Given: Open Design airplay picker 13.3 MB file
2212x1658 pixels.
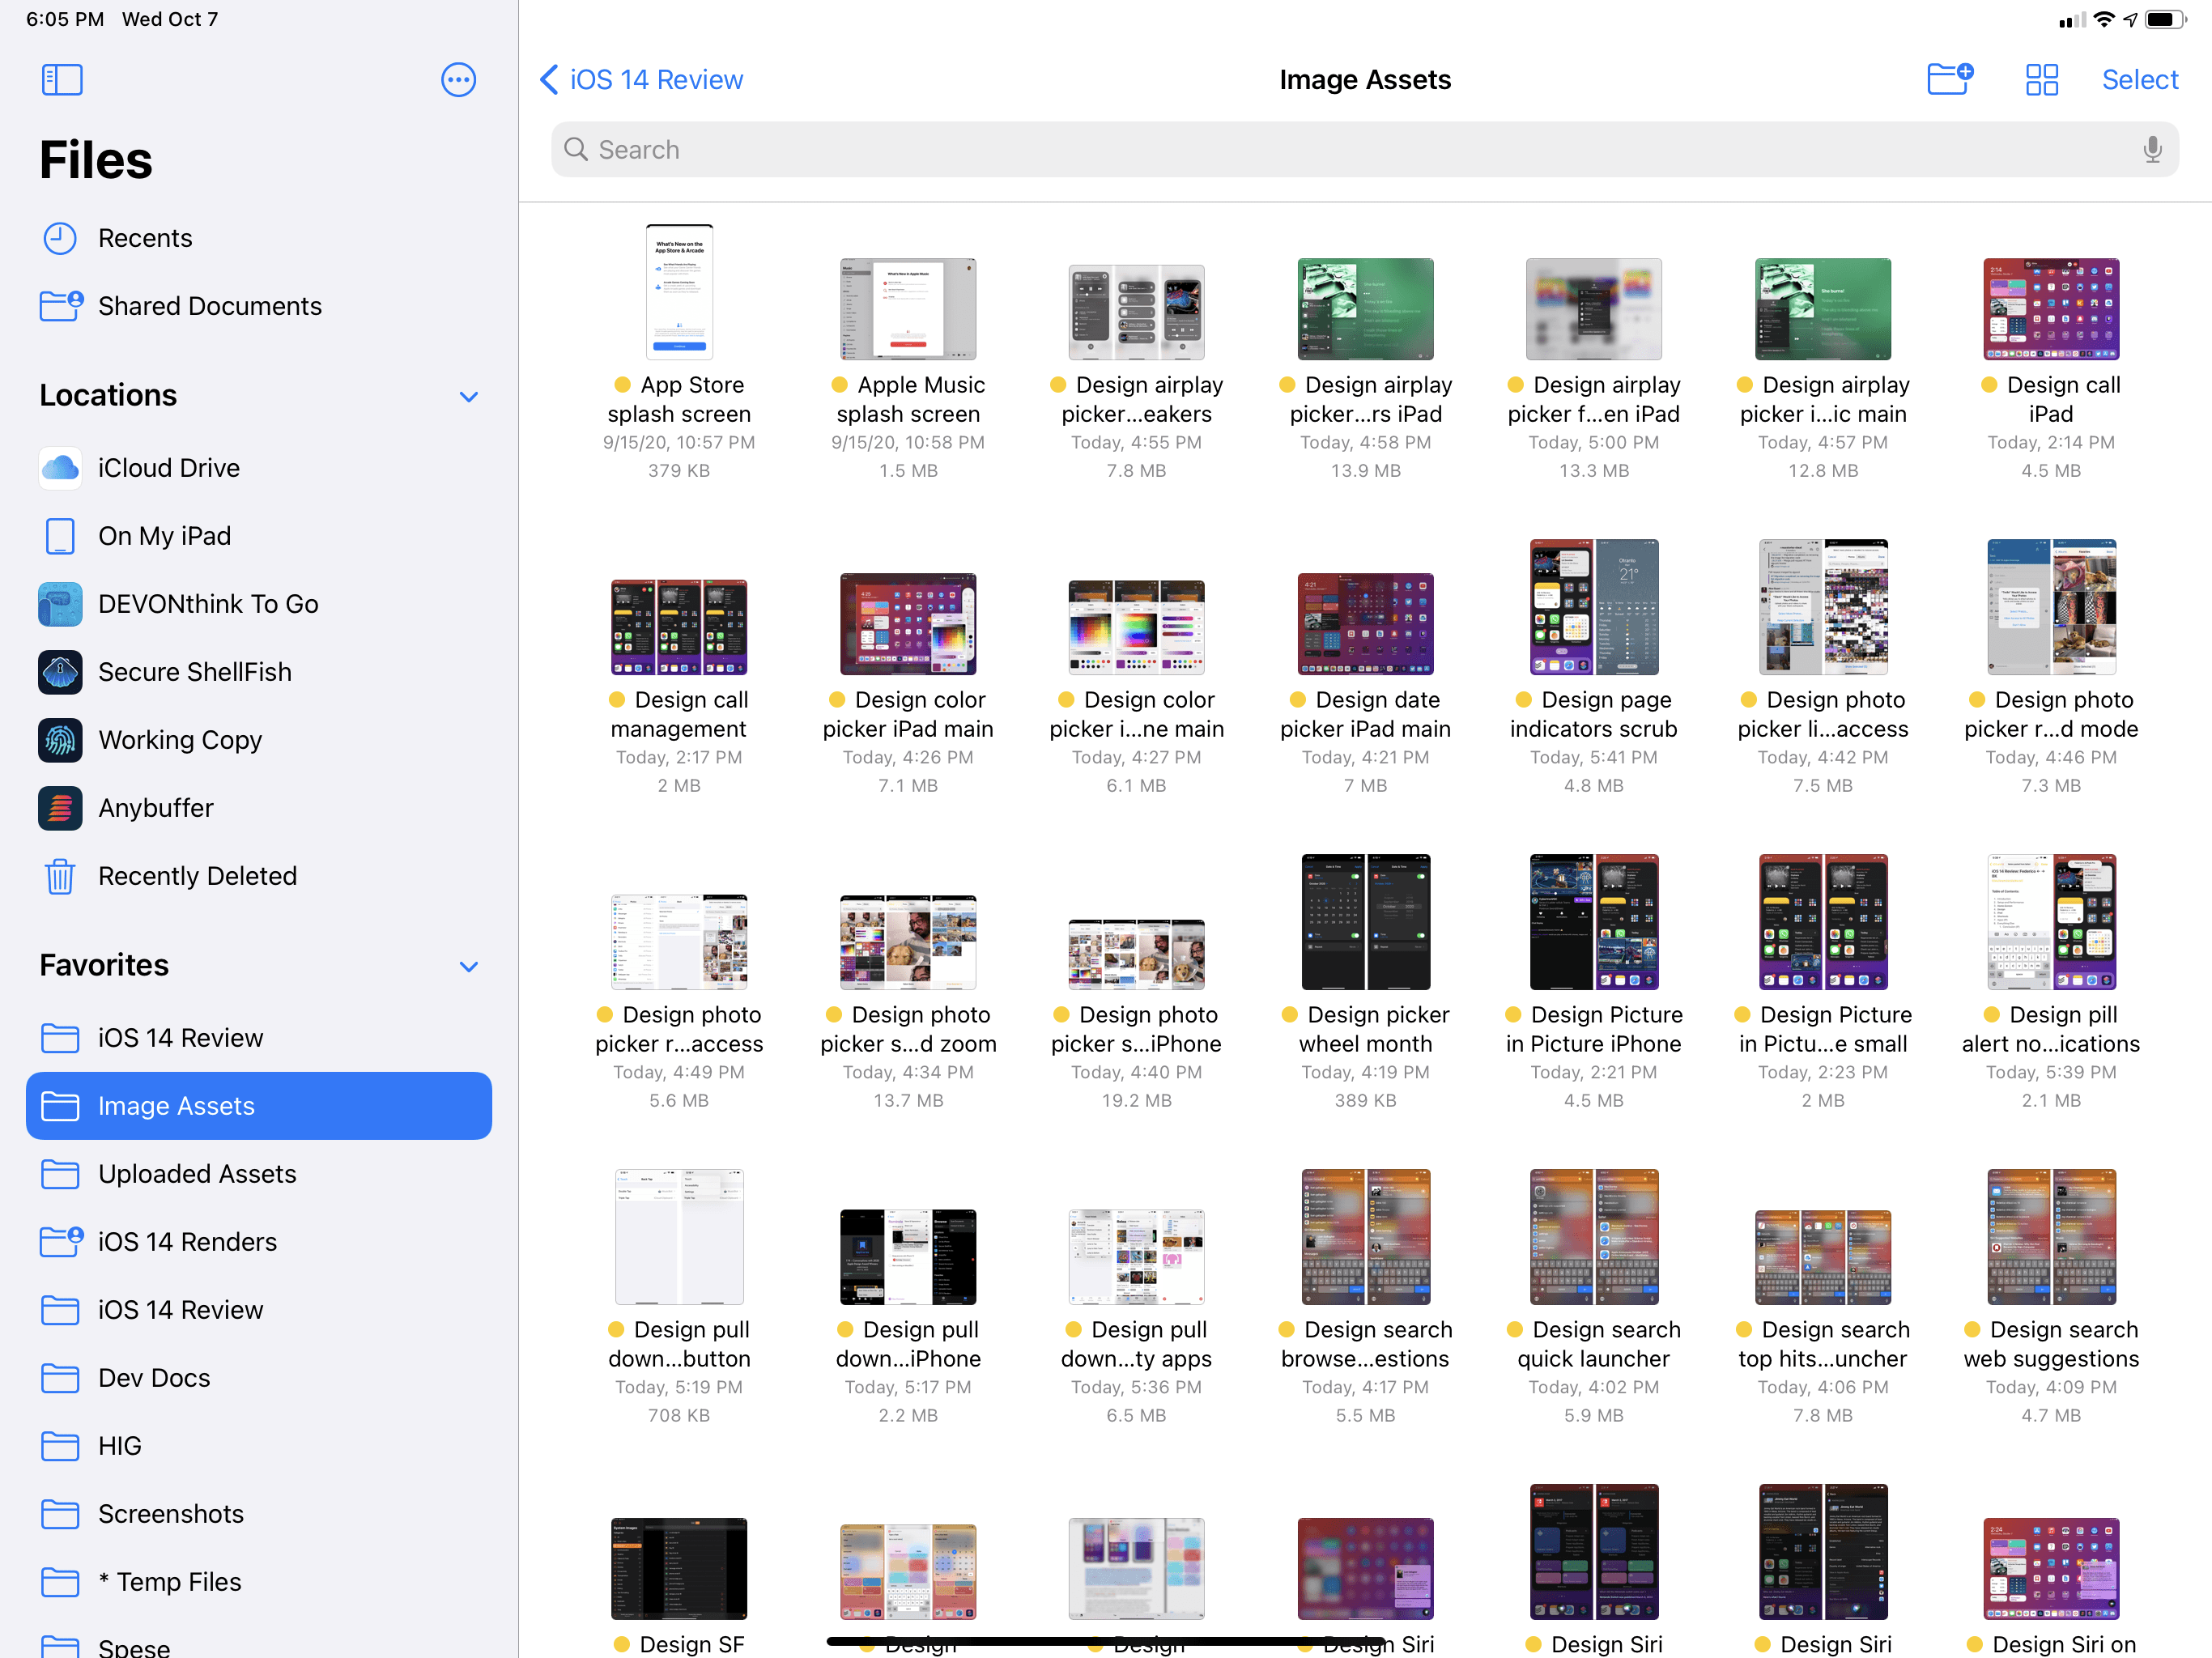Looking at the screenshot, I should click(1593, 309).
